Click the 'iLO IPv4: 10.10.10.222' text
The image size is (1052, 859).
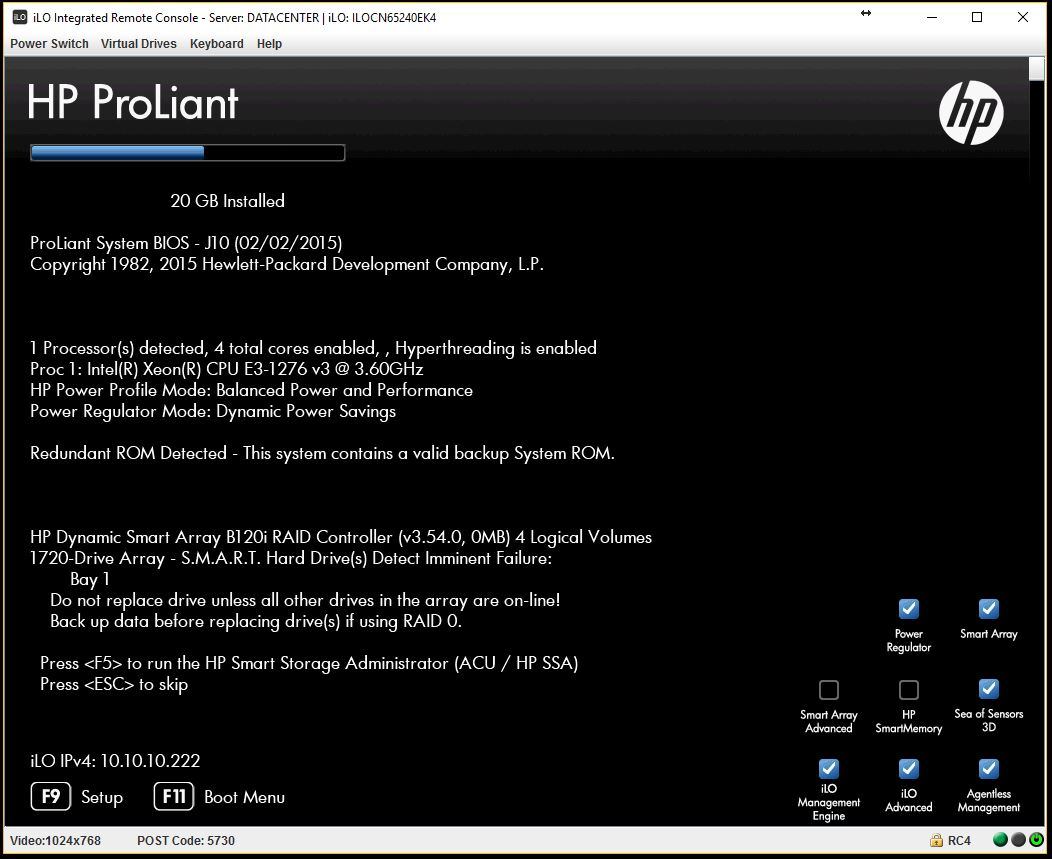[x=115, y=761]
